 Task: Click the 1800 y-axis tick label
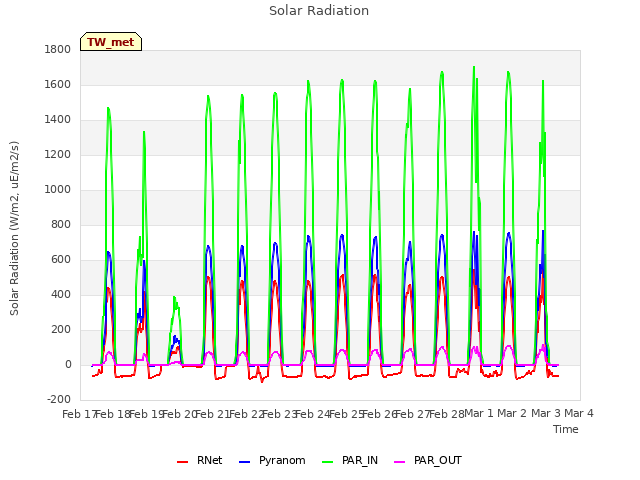pos(58,49)
